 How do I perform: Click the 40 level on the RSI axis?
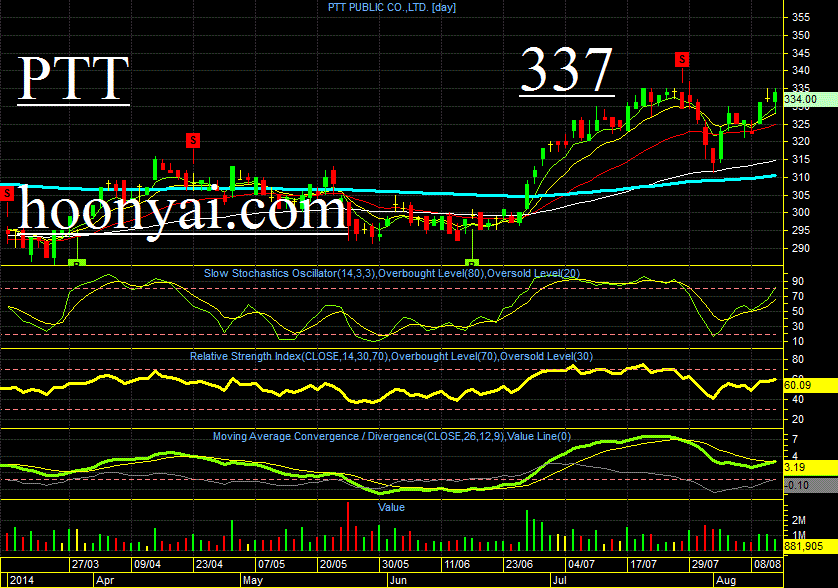click(798, 399)
